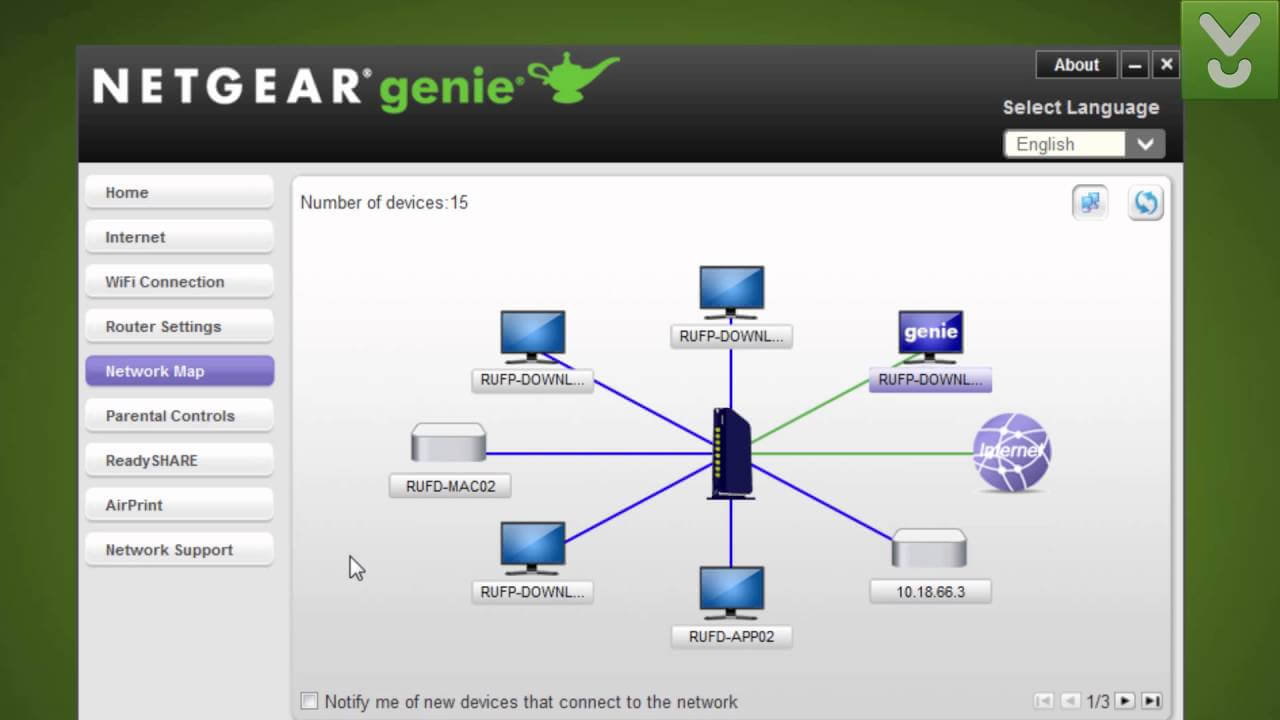
Task: Open the Router Settings menu
Action: [179, 326]
